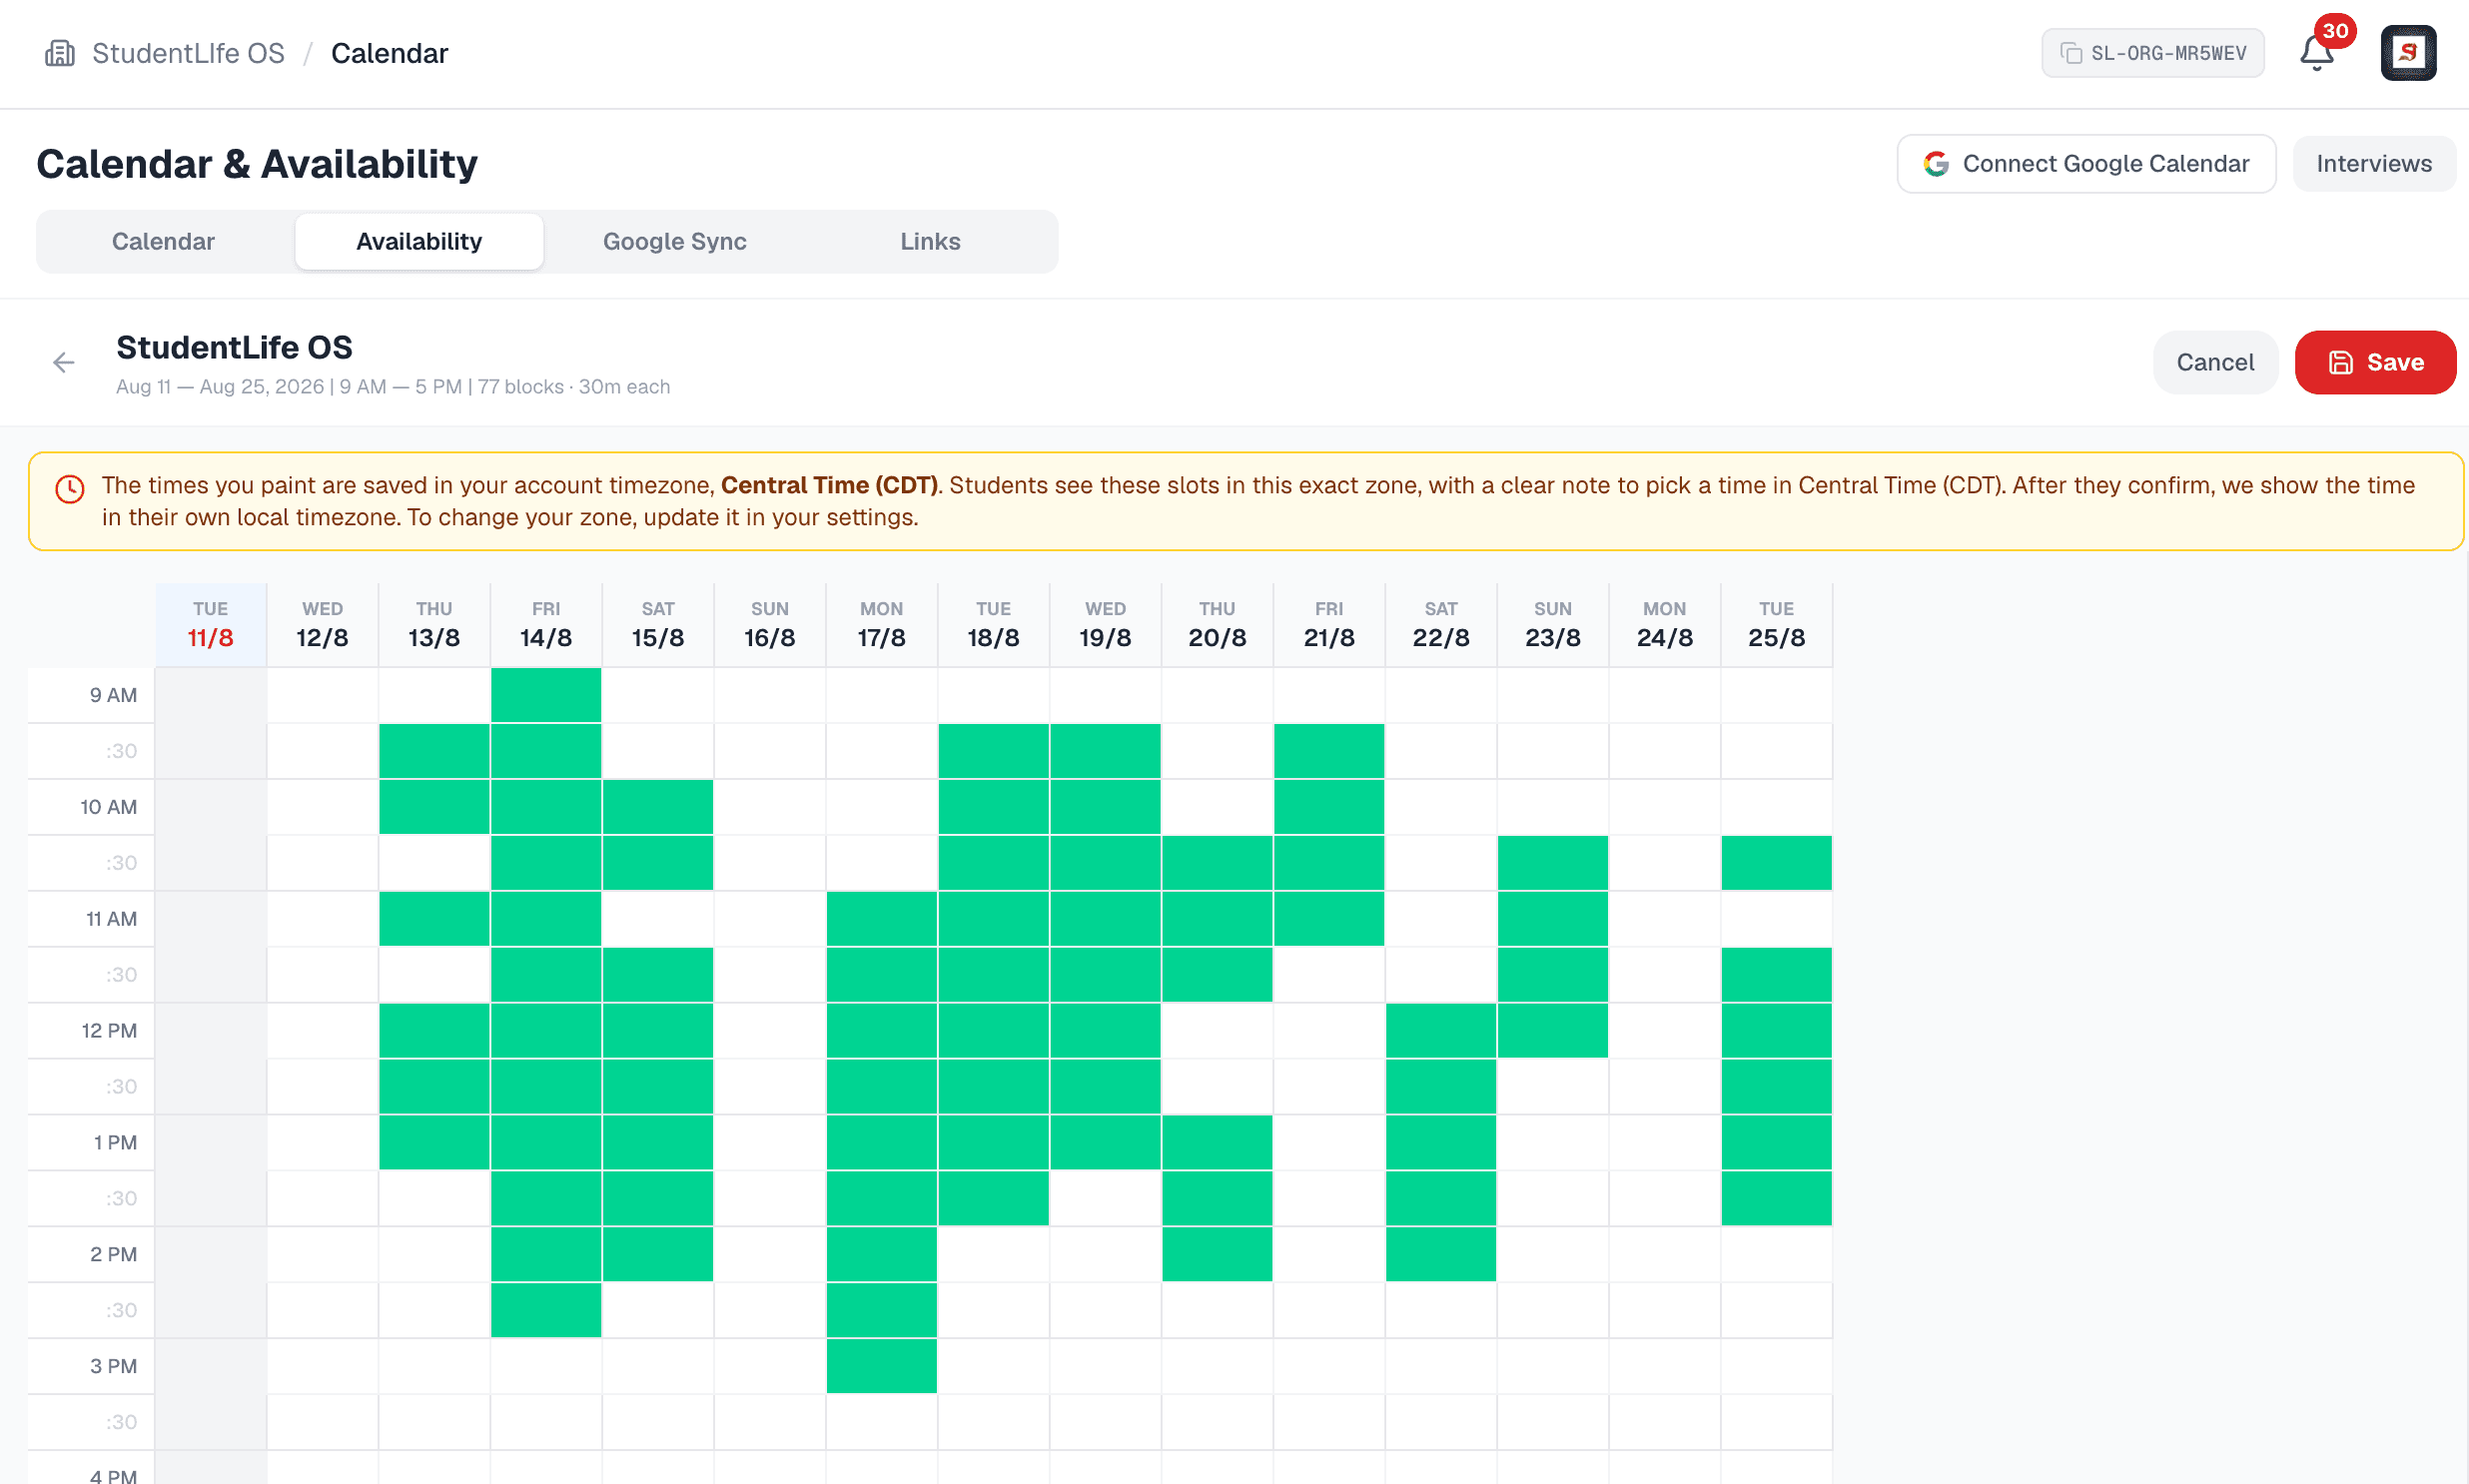Click the building icon in the breadcrumb
Screen dimensions: 2469x1484
tap(60, 53)
